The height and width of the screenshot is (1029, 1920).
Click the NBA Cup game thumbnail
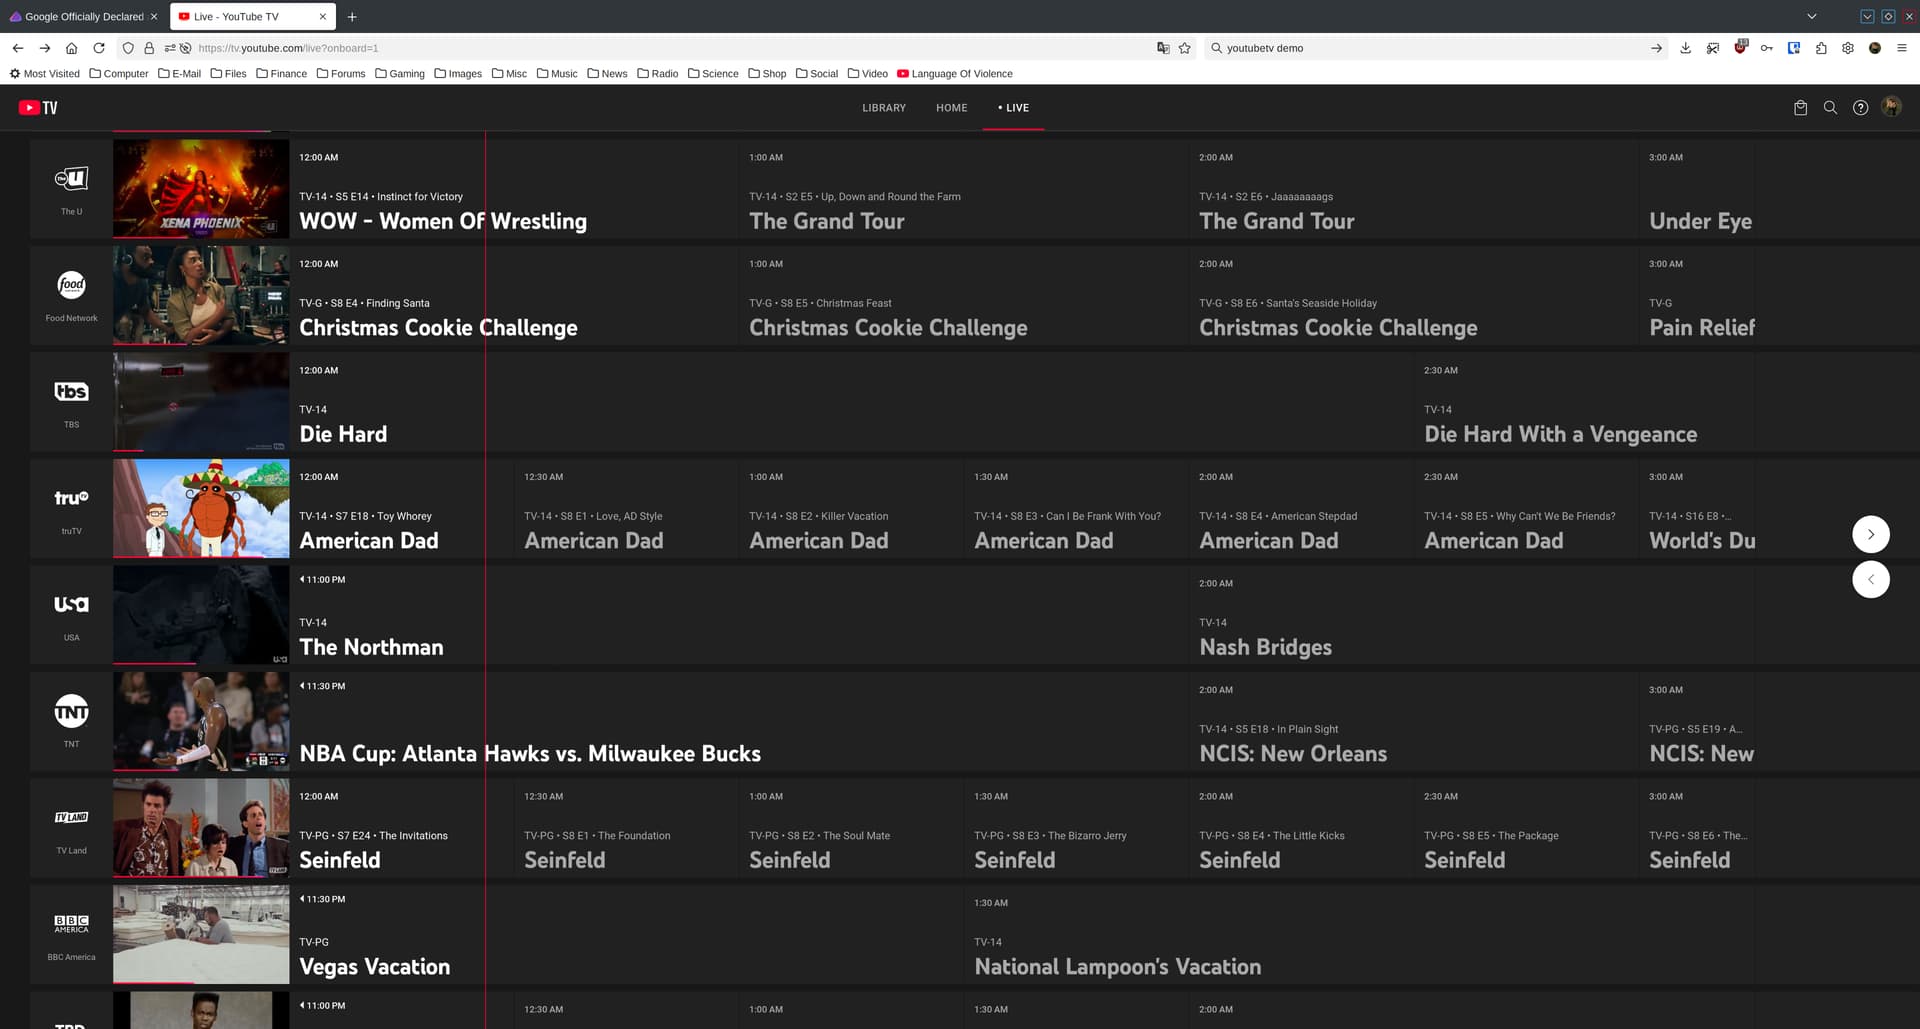[x=201, y=721]
